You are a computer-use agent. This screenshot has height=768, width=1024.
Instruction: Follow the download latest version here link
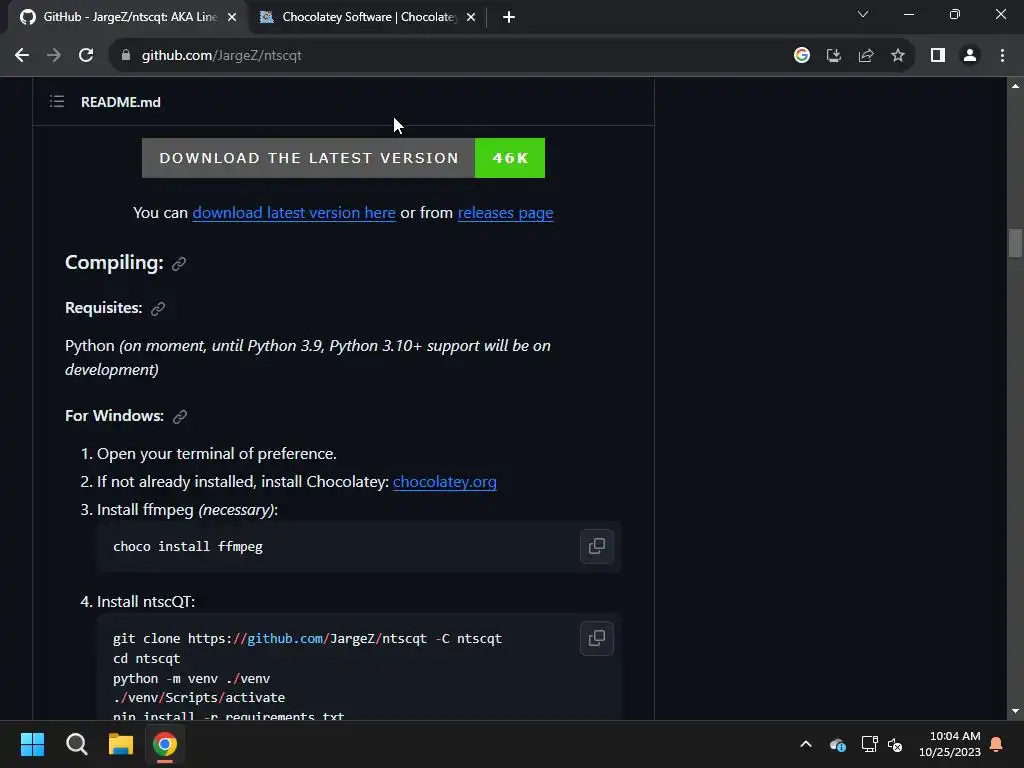pyautogui.click(x=294, y=213)
